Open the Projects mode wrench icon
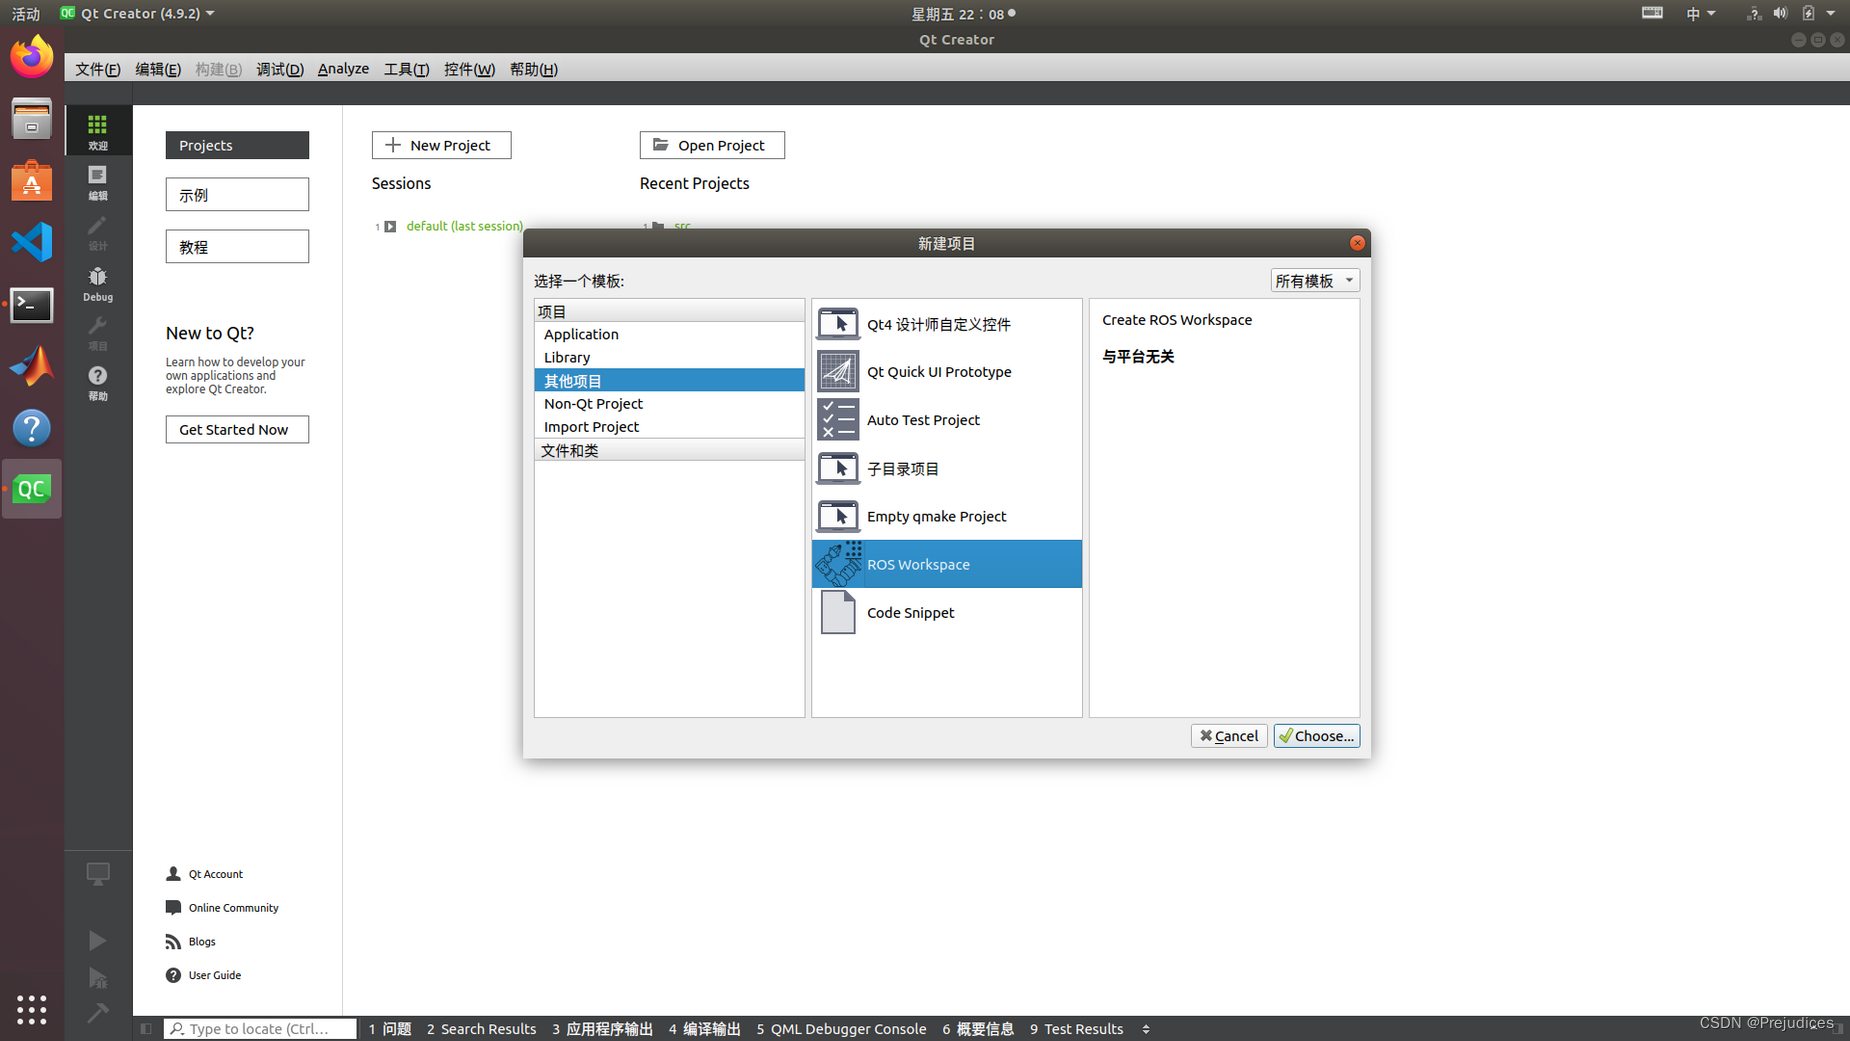The height and width of the screenshot is (1041, 1850). [x=97, y=333]
